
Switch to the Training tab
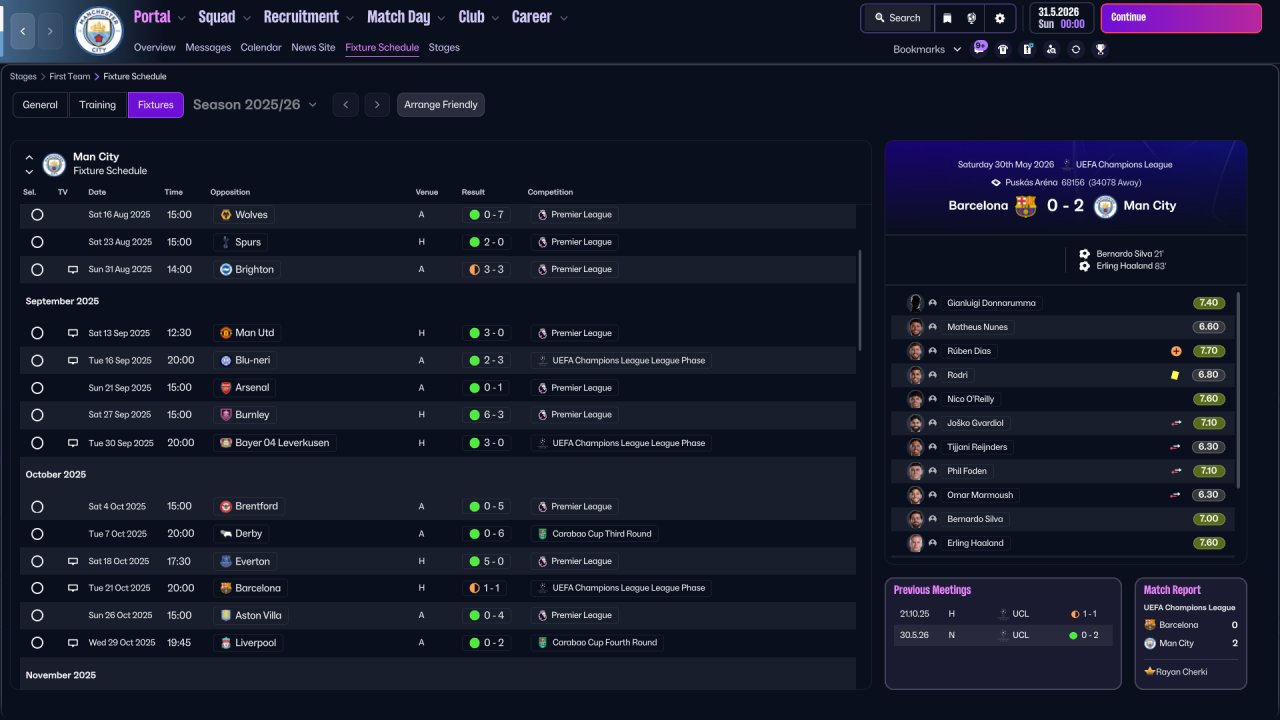pos(98,105)
